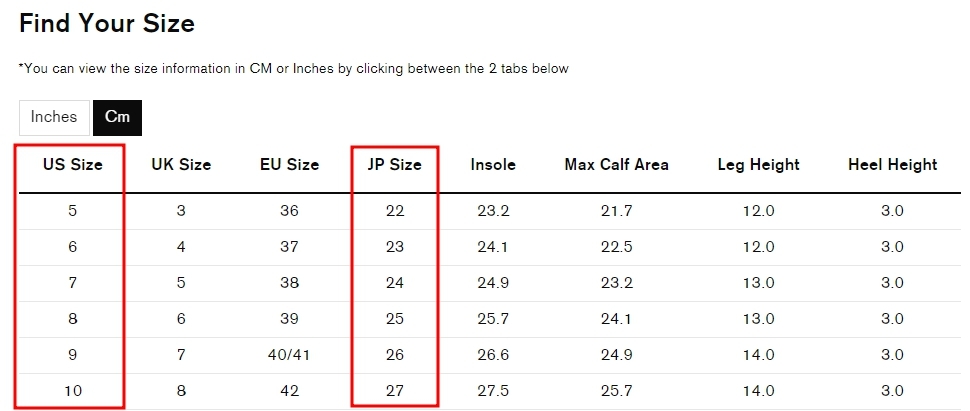The width and height of the screenshot is (970, 411).
Task: Click JP size 22 cell
Action: 394,211
